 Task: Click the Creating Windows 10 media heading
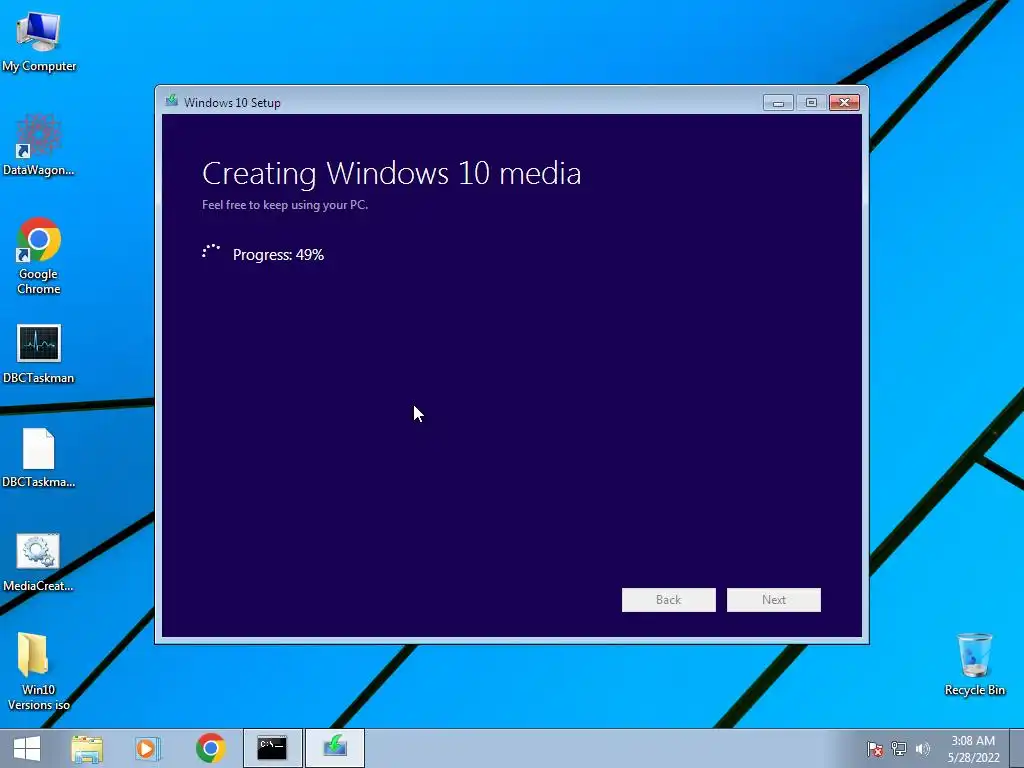392,173
